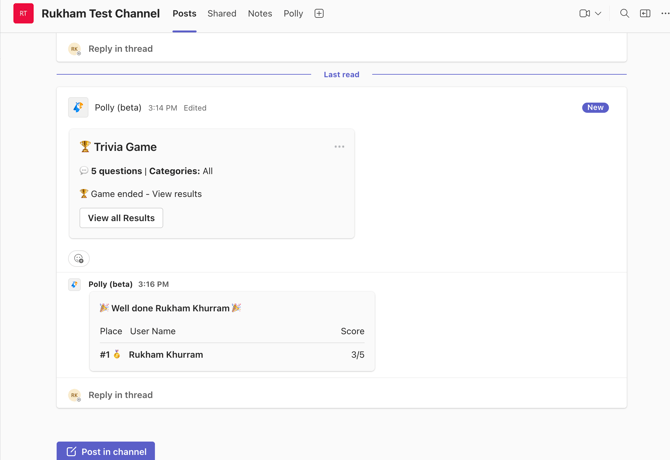Reply in thread under the trivia results

(x=120, y=395)
